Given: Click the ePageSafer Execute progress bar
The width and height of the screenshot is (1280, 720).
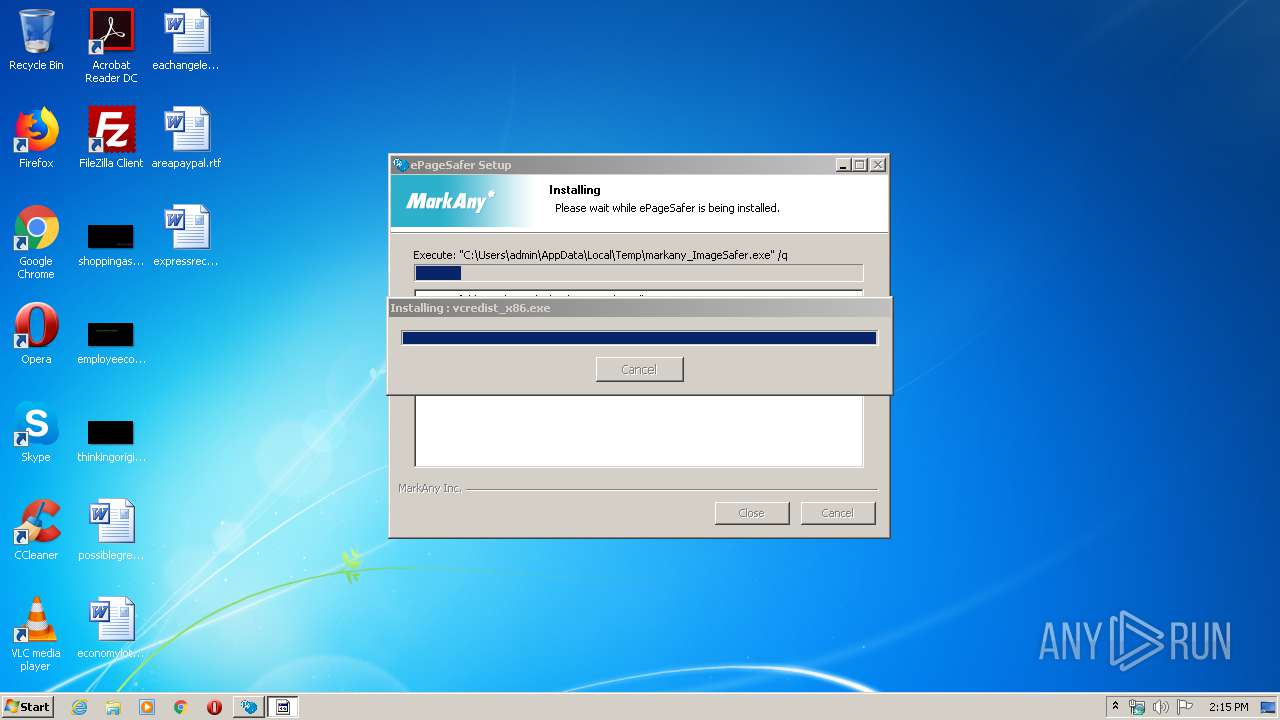Looking at the screenshot, I should [638, 273].
